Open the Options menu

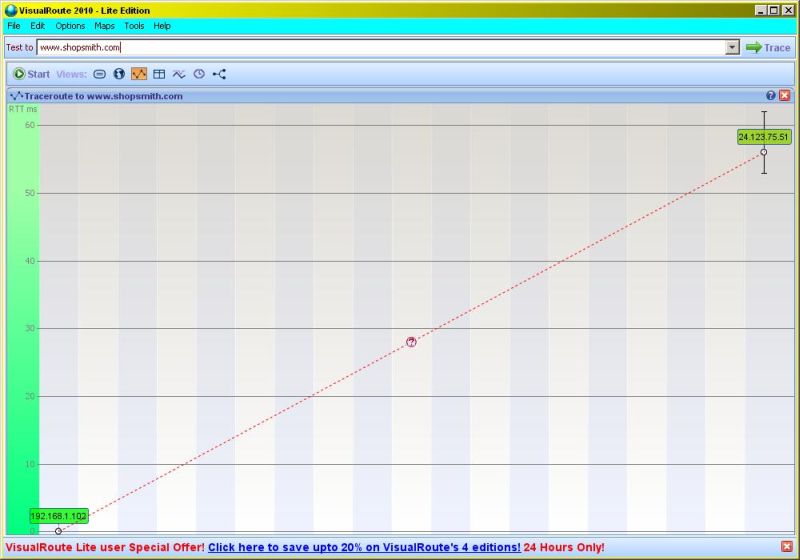70,26
